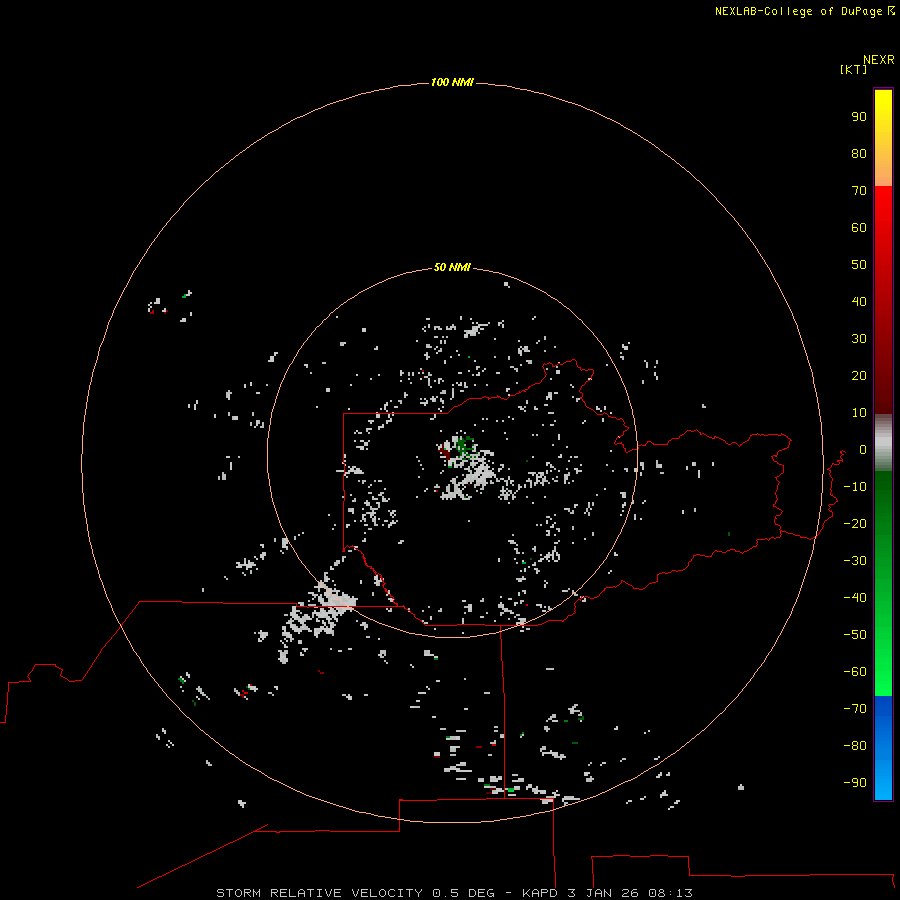This screenshot has height=900, width=900.
Task: Click the 50 value on the color scale
Action: pyautogui.click(x=859, y=265)
